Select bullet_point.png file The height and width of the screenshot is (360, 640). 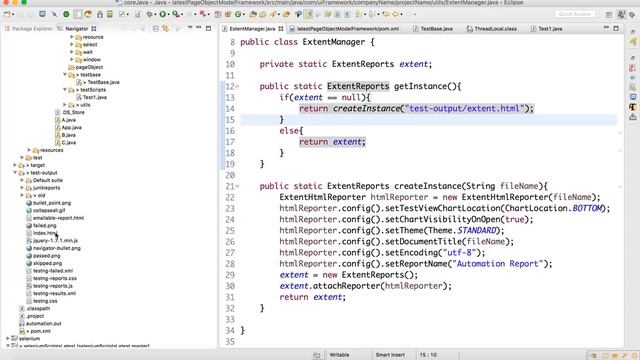pyautogui.click(x=51, y=203)
